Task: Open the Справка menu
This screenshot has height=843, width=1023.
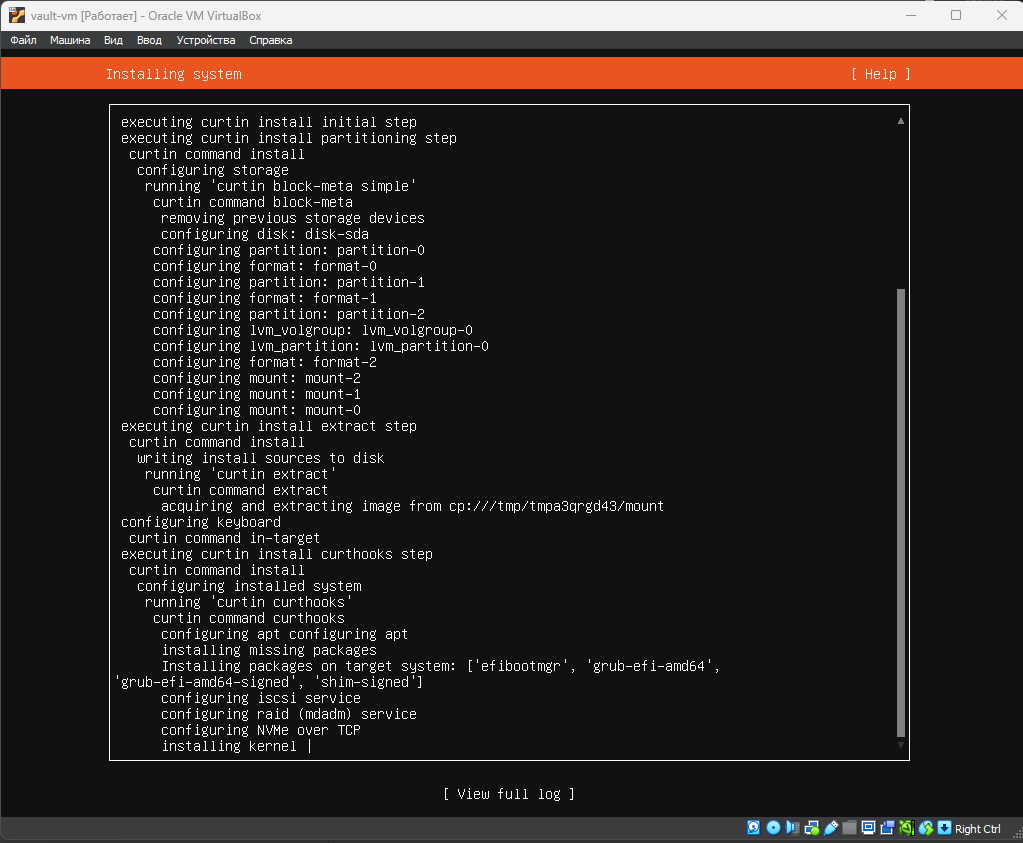Action: pos(270,40)
